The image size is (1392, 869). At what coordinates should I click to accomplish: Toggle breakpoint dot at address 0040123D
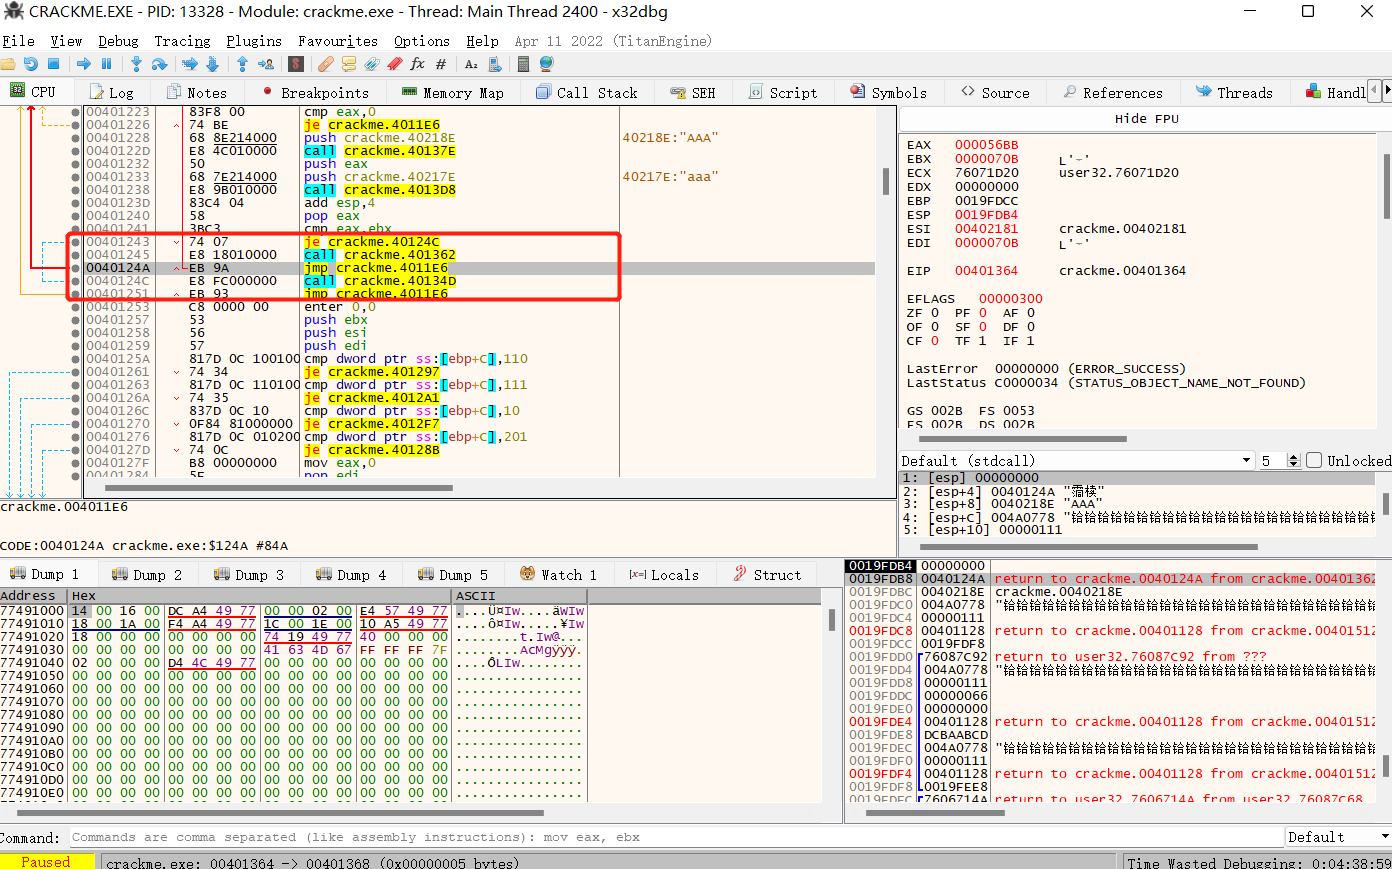click(x=76, y=203)
